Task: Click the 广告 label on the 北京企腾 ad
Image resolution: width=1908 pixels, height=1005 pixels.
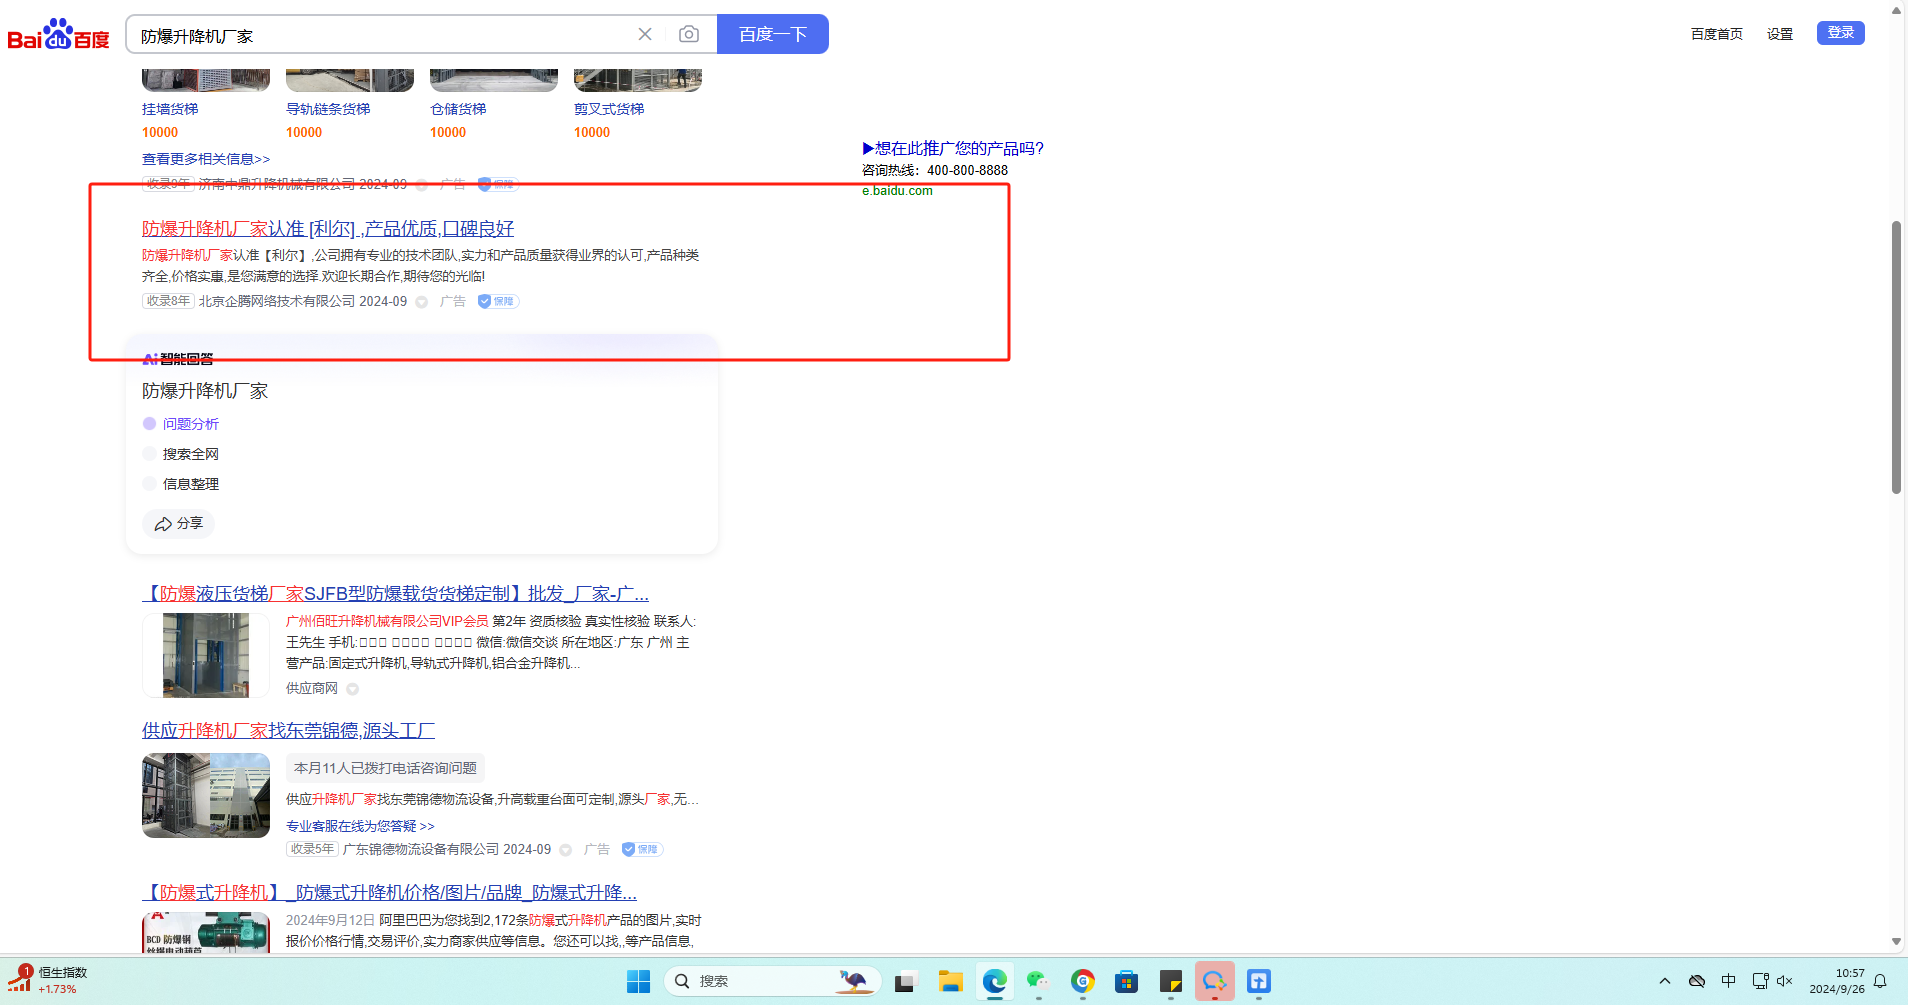Action: [453, 301]
